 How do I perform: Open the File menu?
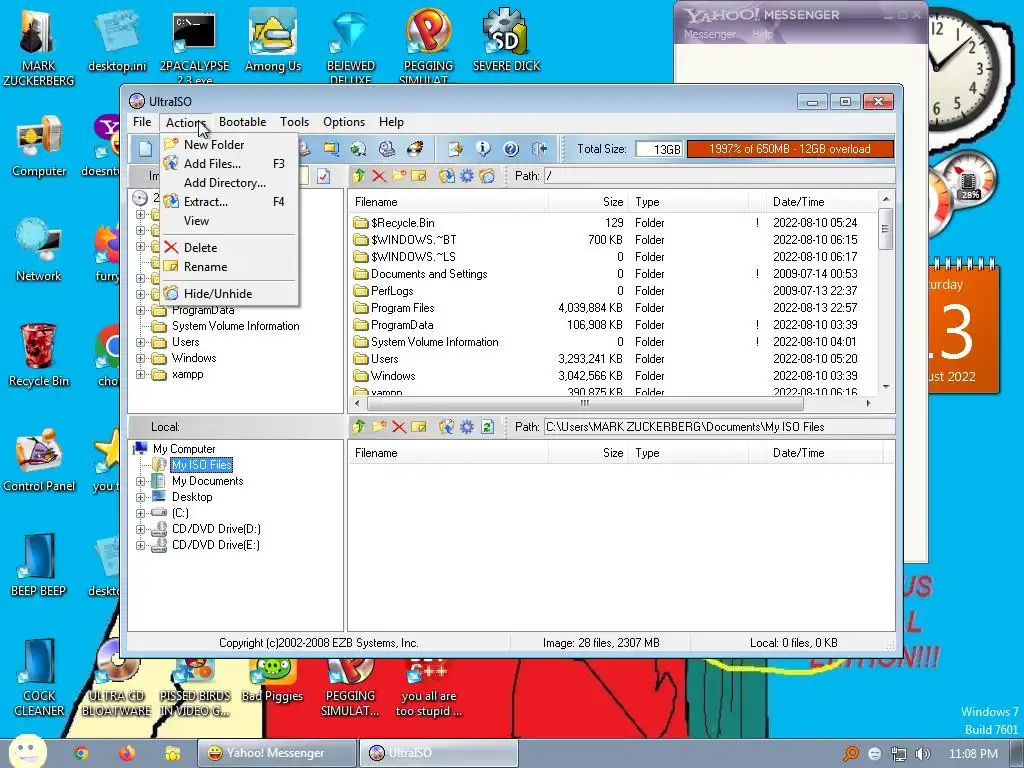(142, 122)
